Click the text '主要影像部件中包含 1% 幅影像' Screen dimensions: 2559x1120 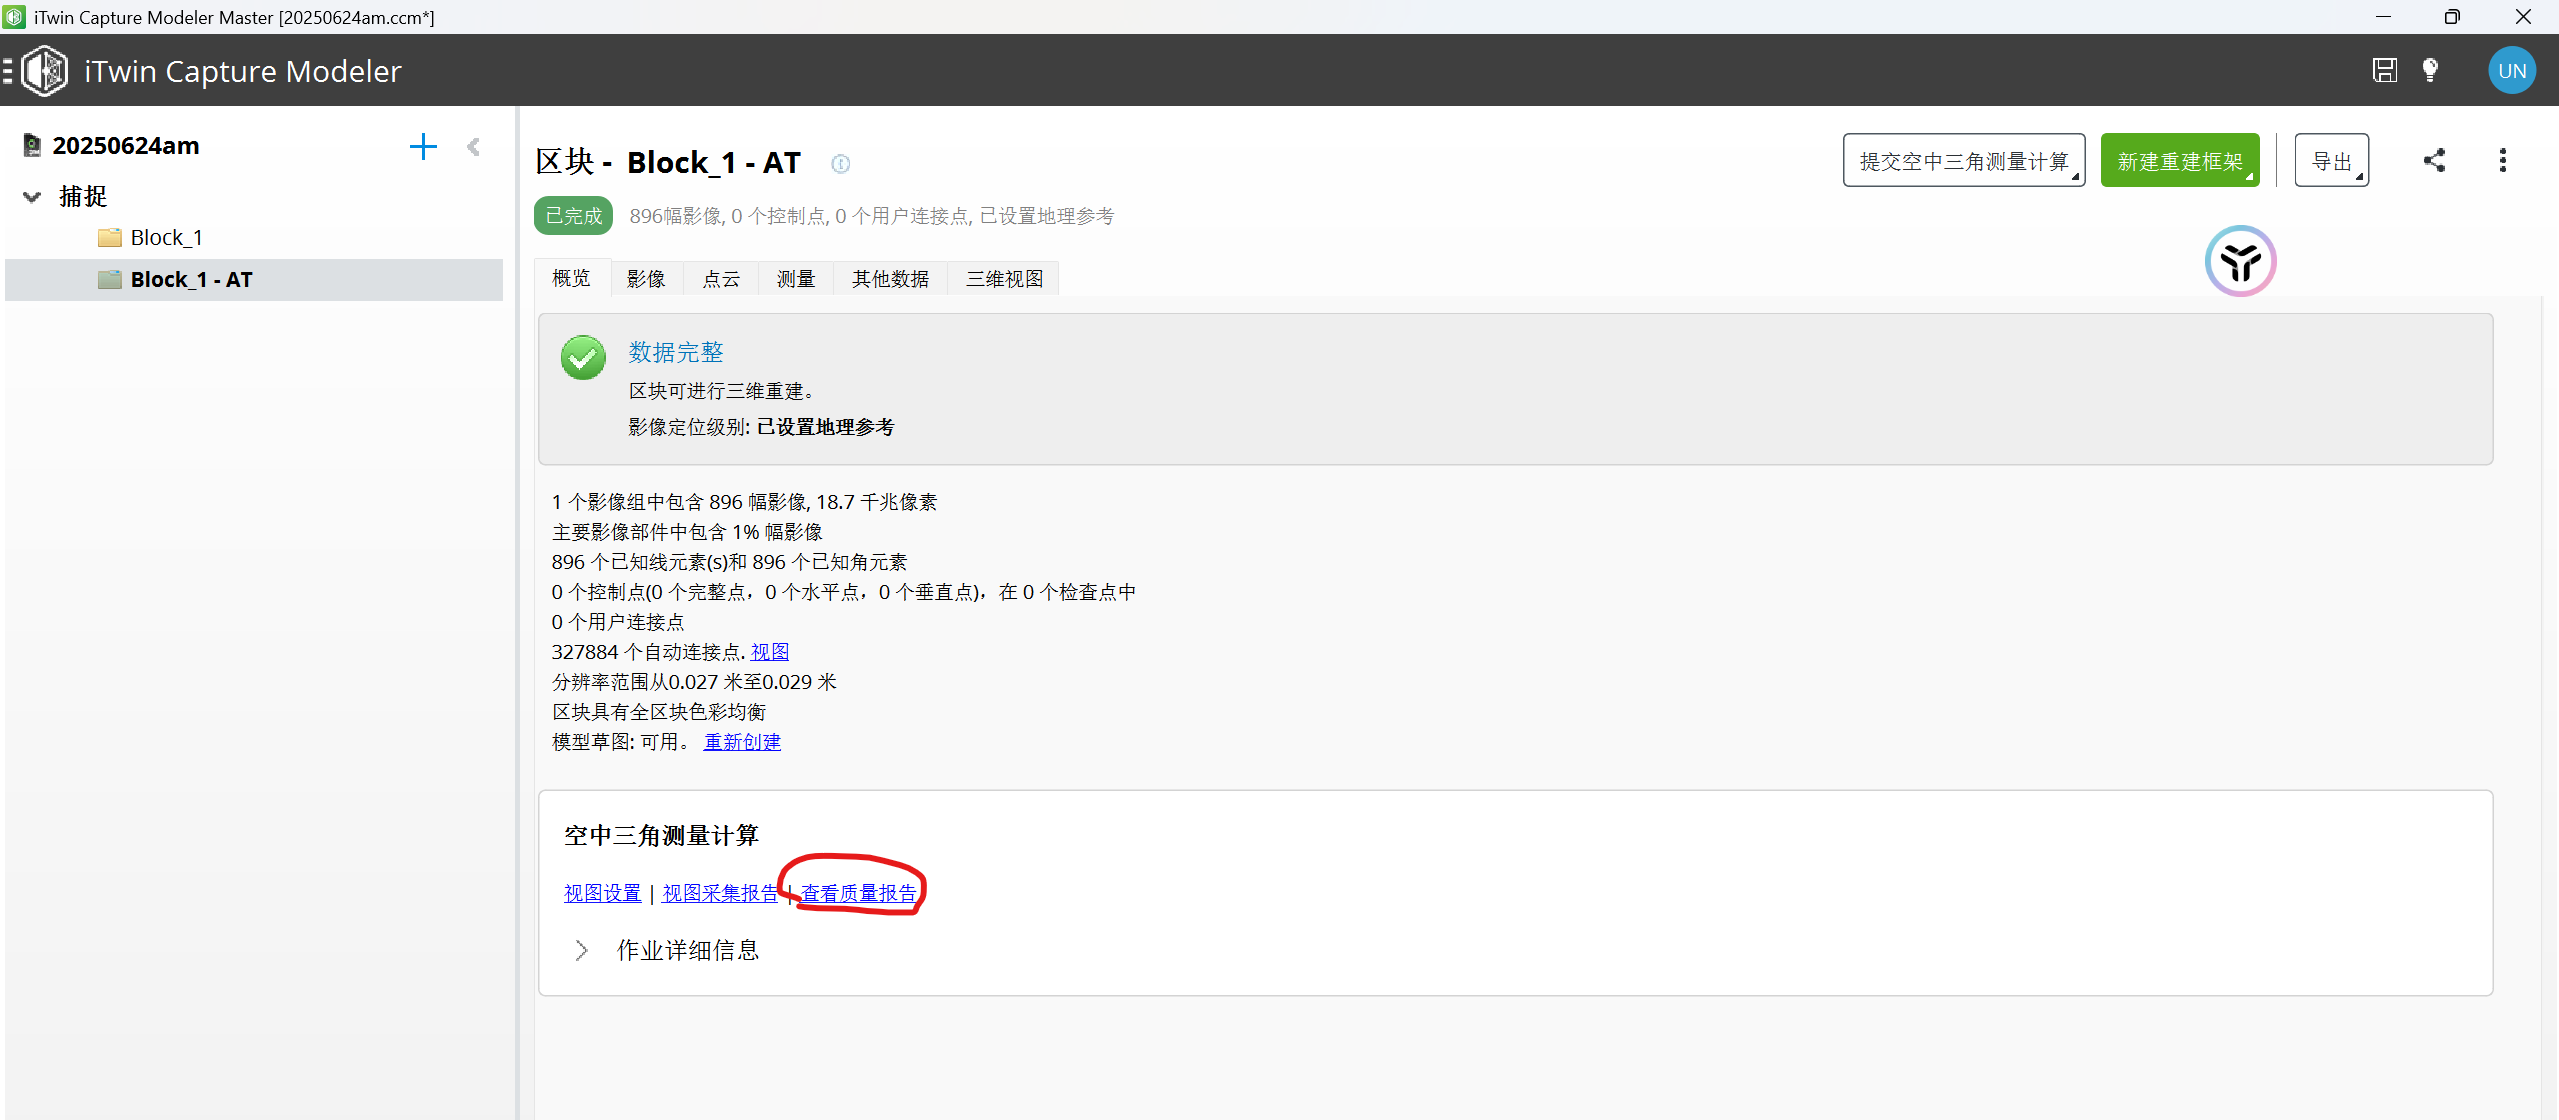(x=687, y=532)
